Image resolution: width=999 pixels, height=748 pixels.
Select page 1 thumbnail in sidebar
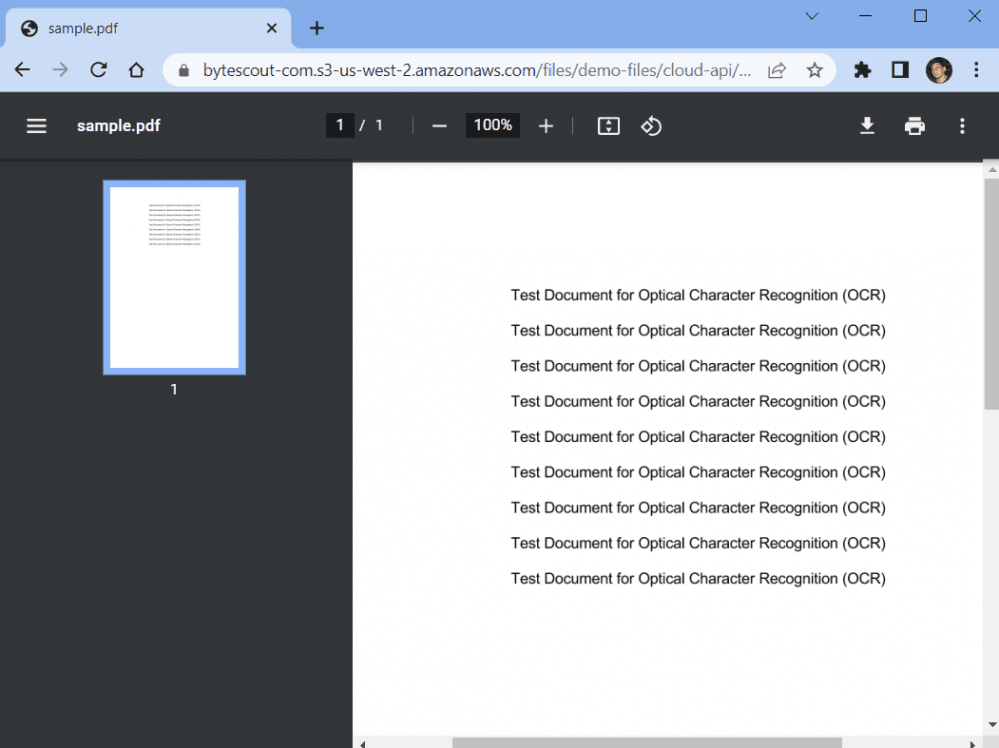click(174, 278)
